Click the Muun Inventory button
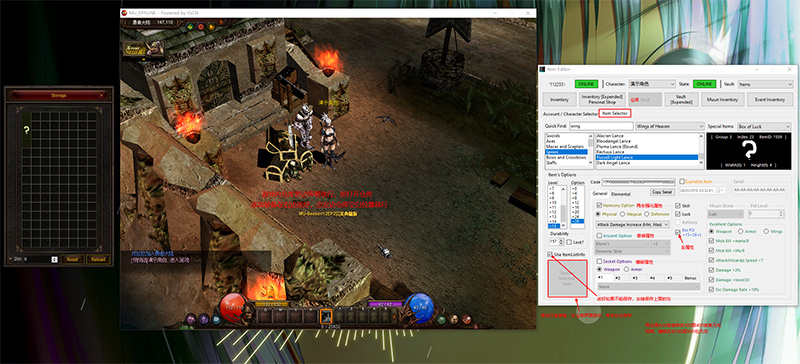This screenshot has width=800, height=364. [x=723, y=100]
